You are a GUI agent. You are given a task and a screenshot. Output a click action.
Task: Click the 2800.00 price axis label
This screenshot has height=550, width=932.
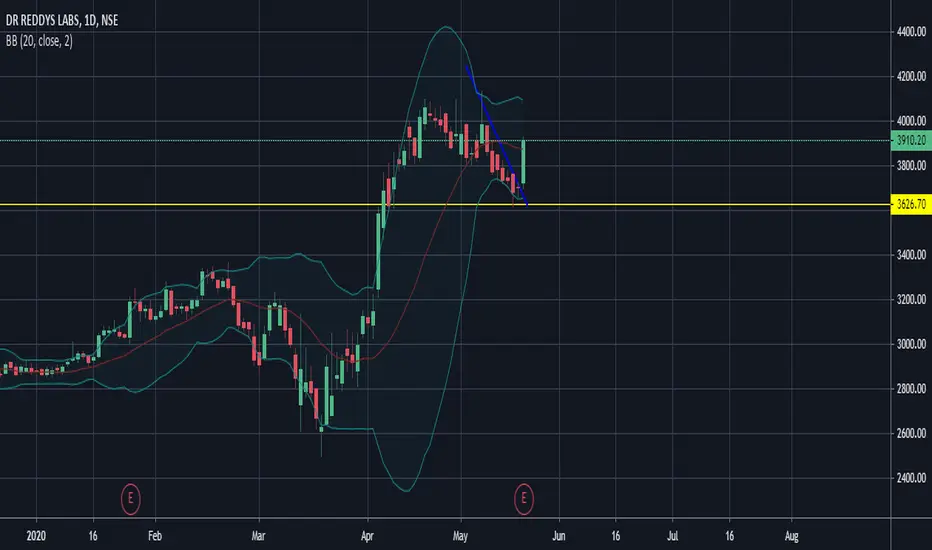point(911,389)
